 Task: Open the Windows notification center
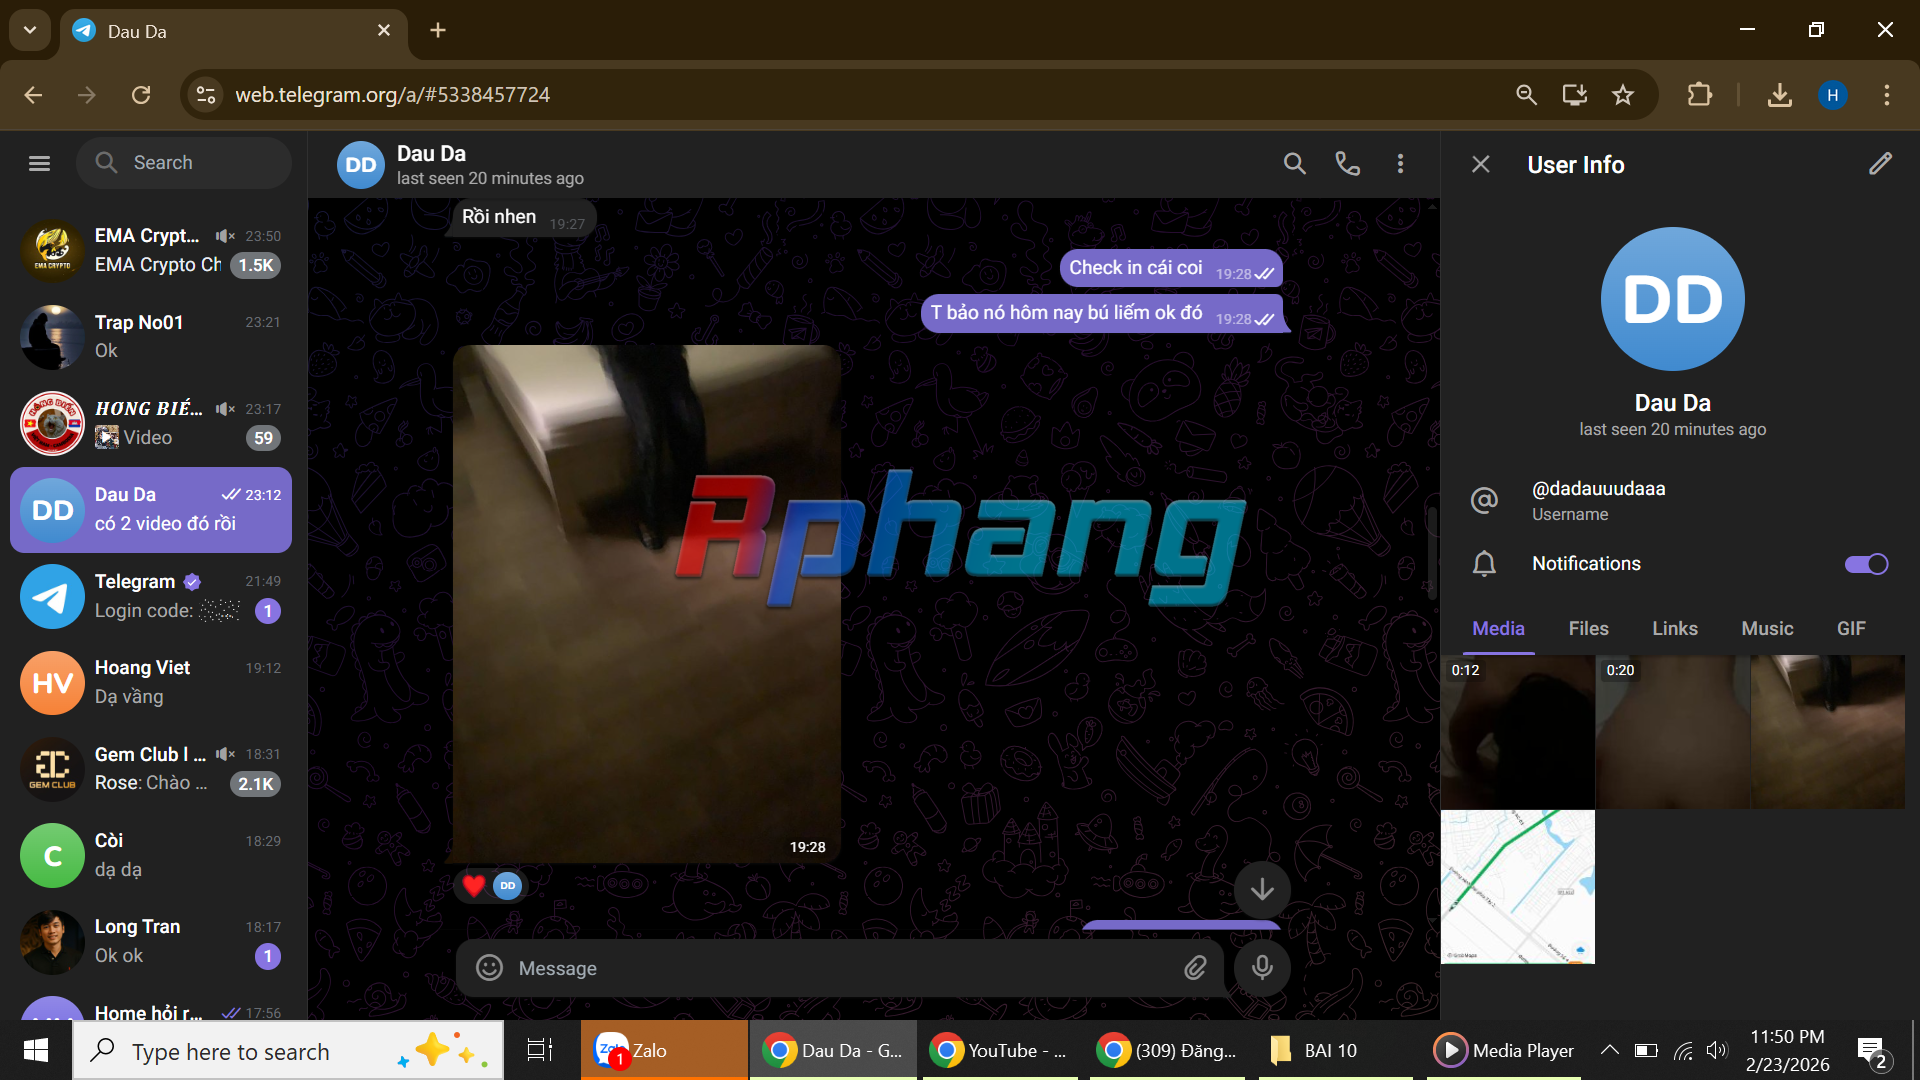[x=1871, y=1051]
